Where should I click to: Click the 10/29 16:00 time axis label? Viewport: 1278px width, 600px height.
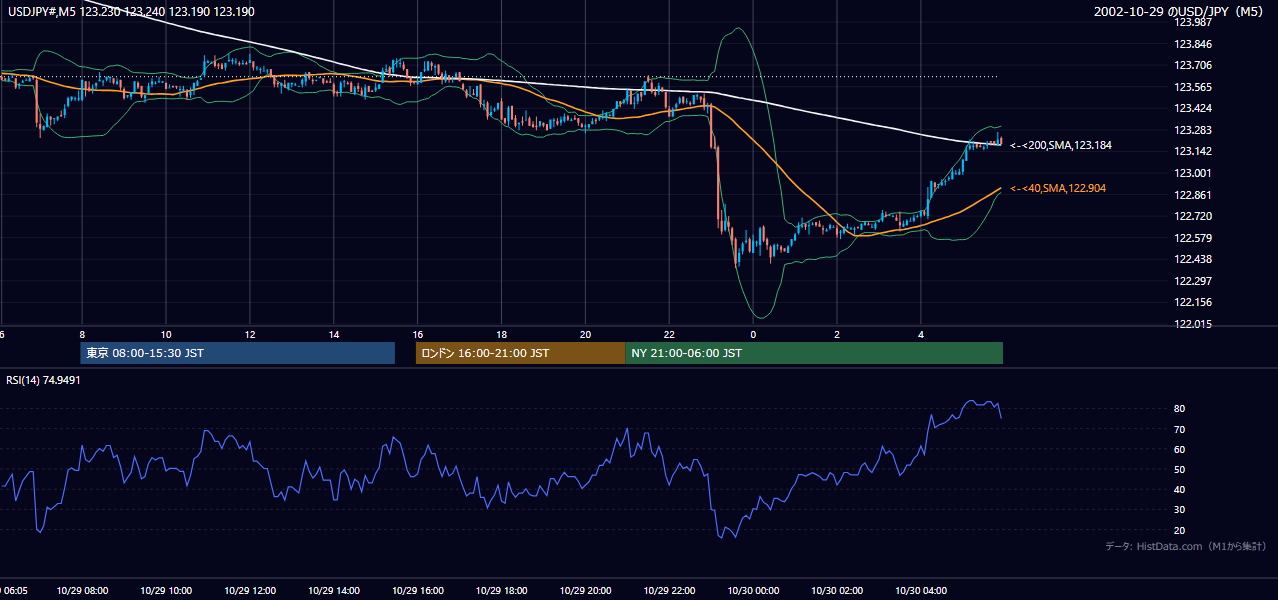click(x=418, y=591)
